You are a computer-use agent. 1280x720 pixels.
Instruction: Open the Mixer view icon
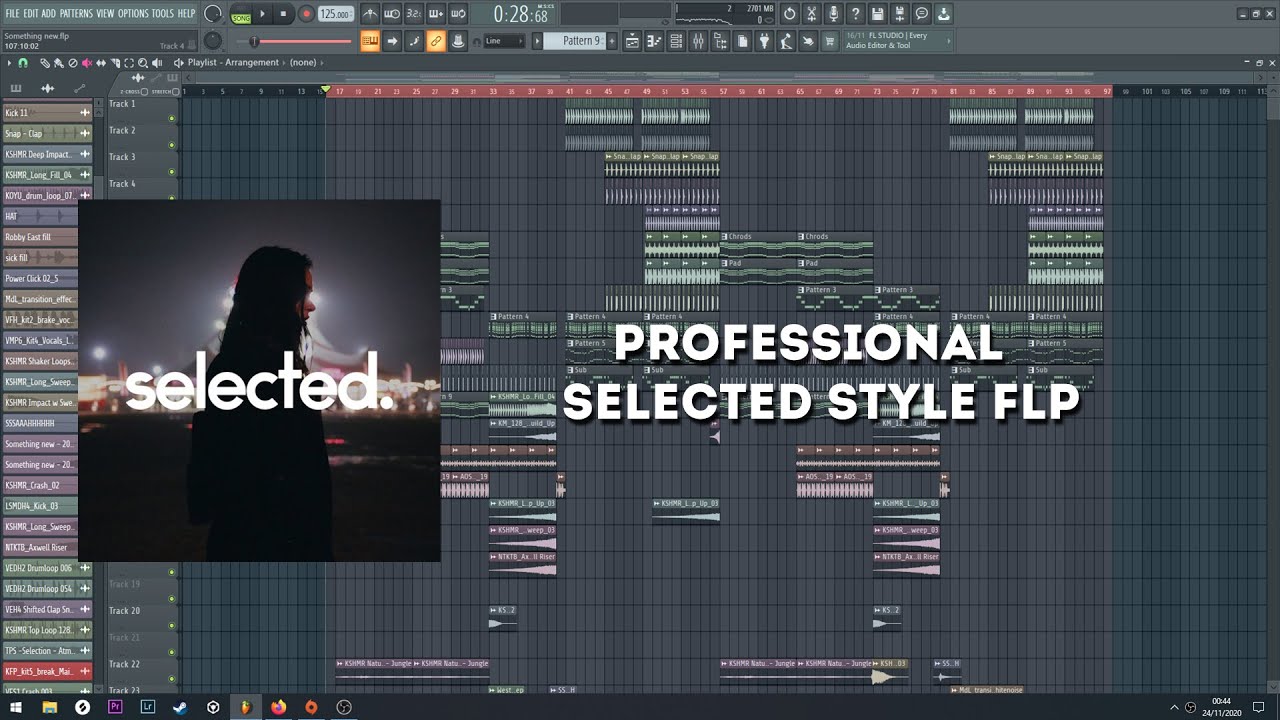698,41
